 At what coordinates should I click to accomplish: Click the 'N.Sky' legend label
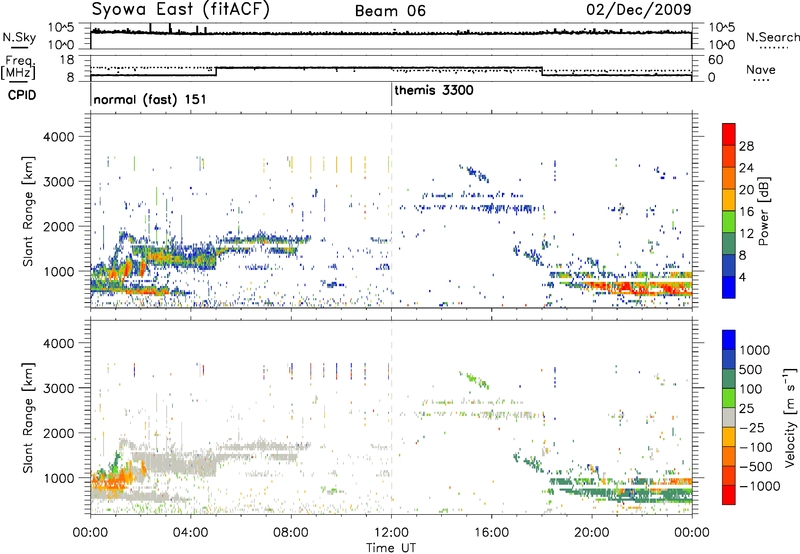[x=19, y=37]
